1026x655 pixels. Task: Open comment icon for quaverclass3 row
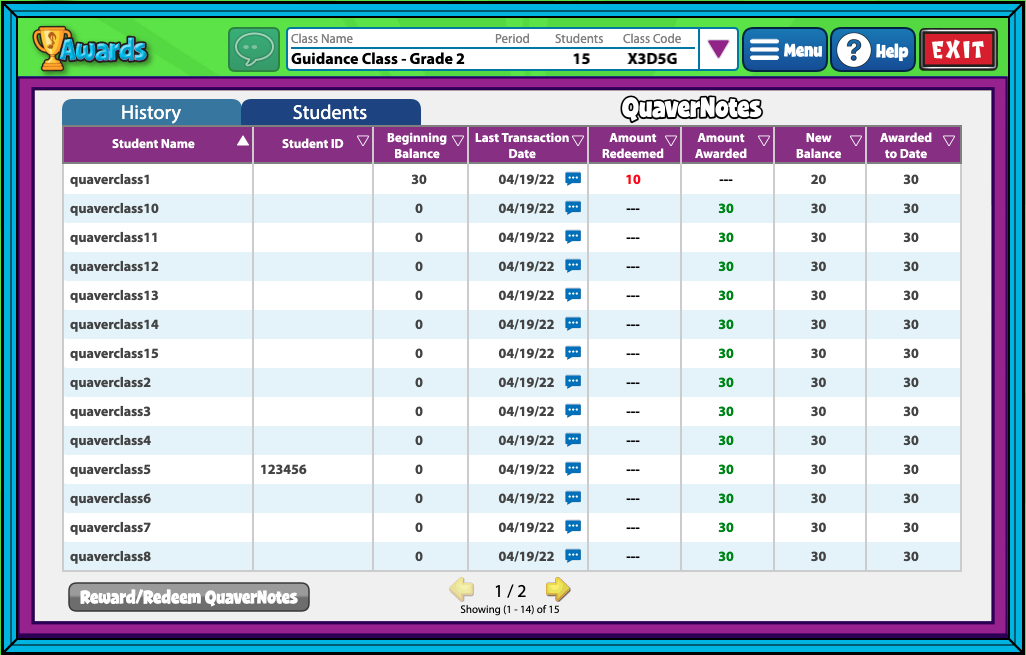pyautogui.click(x=573, y=411)
